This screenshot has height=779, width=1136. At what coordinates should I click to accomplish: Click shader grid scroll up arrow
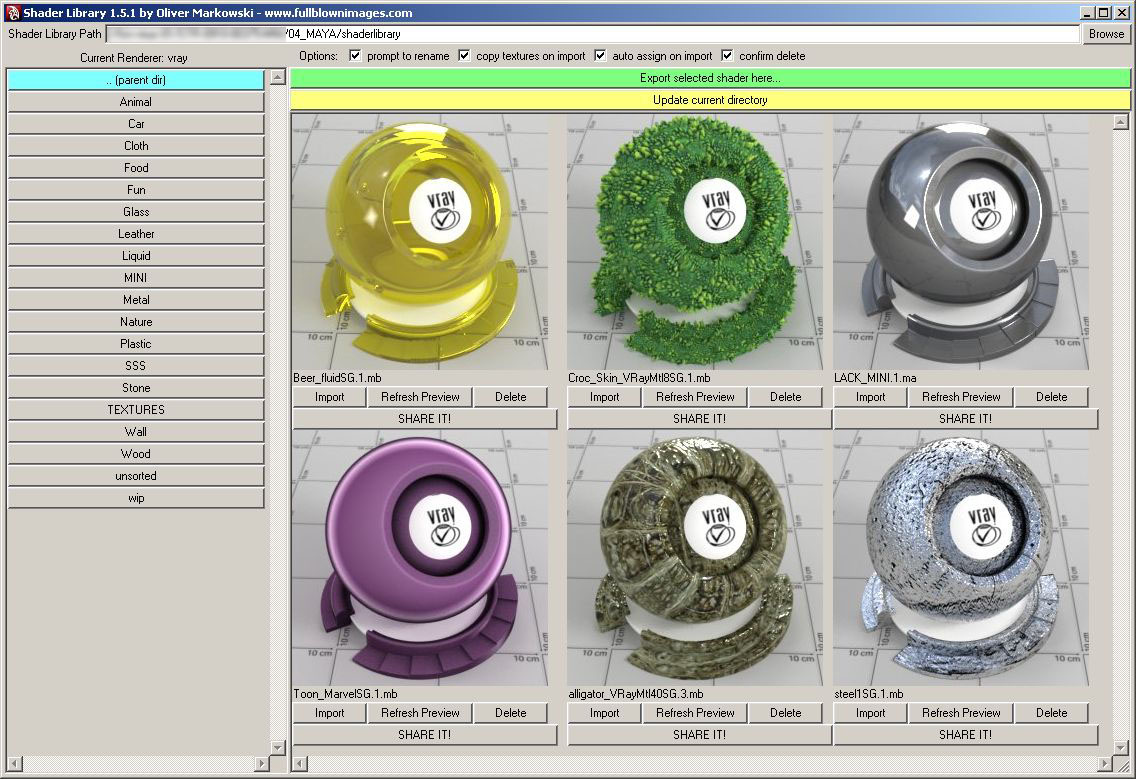pyautogui.click(x=1122, y=122)
